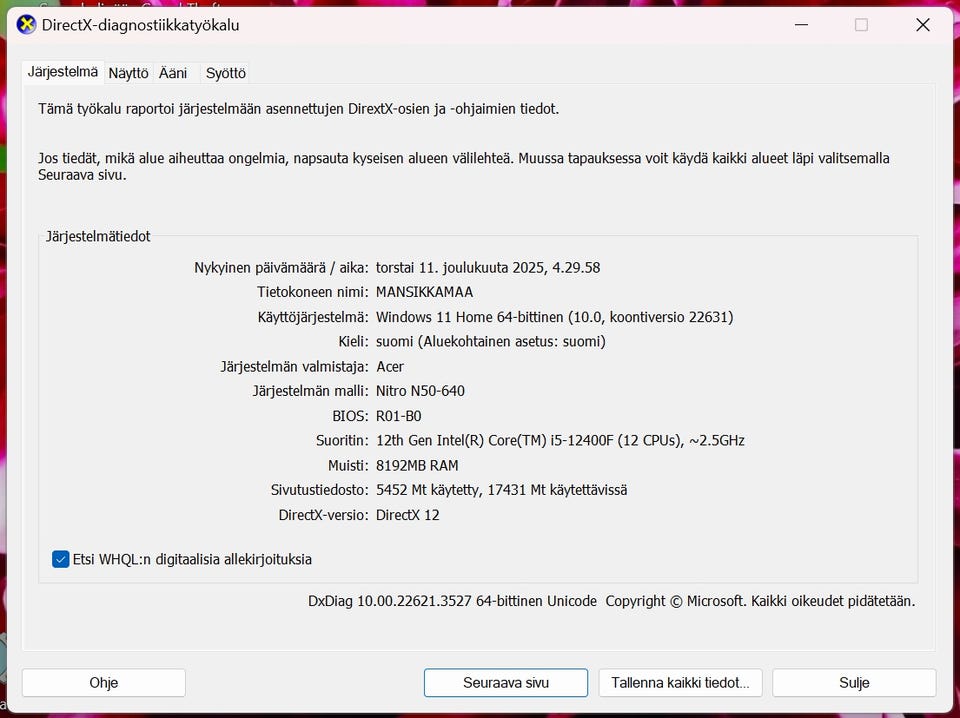Image resolution: width=960 pixels, height=718 pixels.
Task: Click the model value Nitro N50-640
Action: pos(420,391)
